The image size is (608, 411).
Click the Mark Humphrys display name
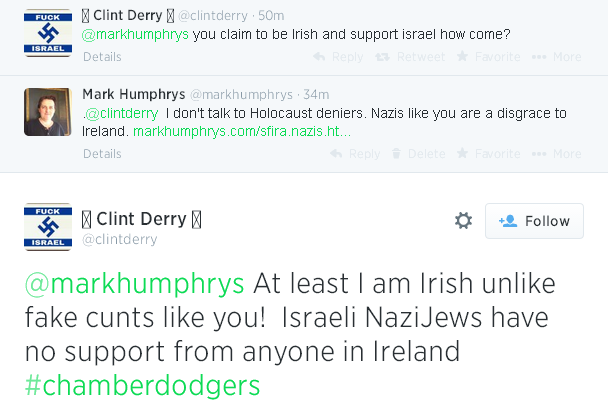[128, 93]
